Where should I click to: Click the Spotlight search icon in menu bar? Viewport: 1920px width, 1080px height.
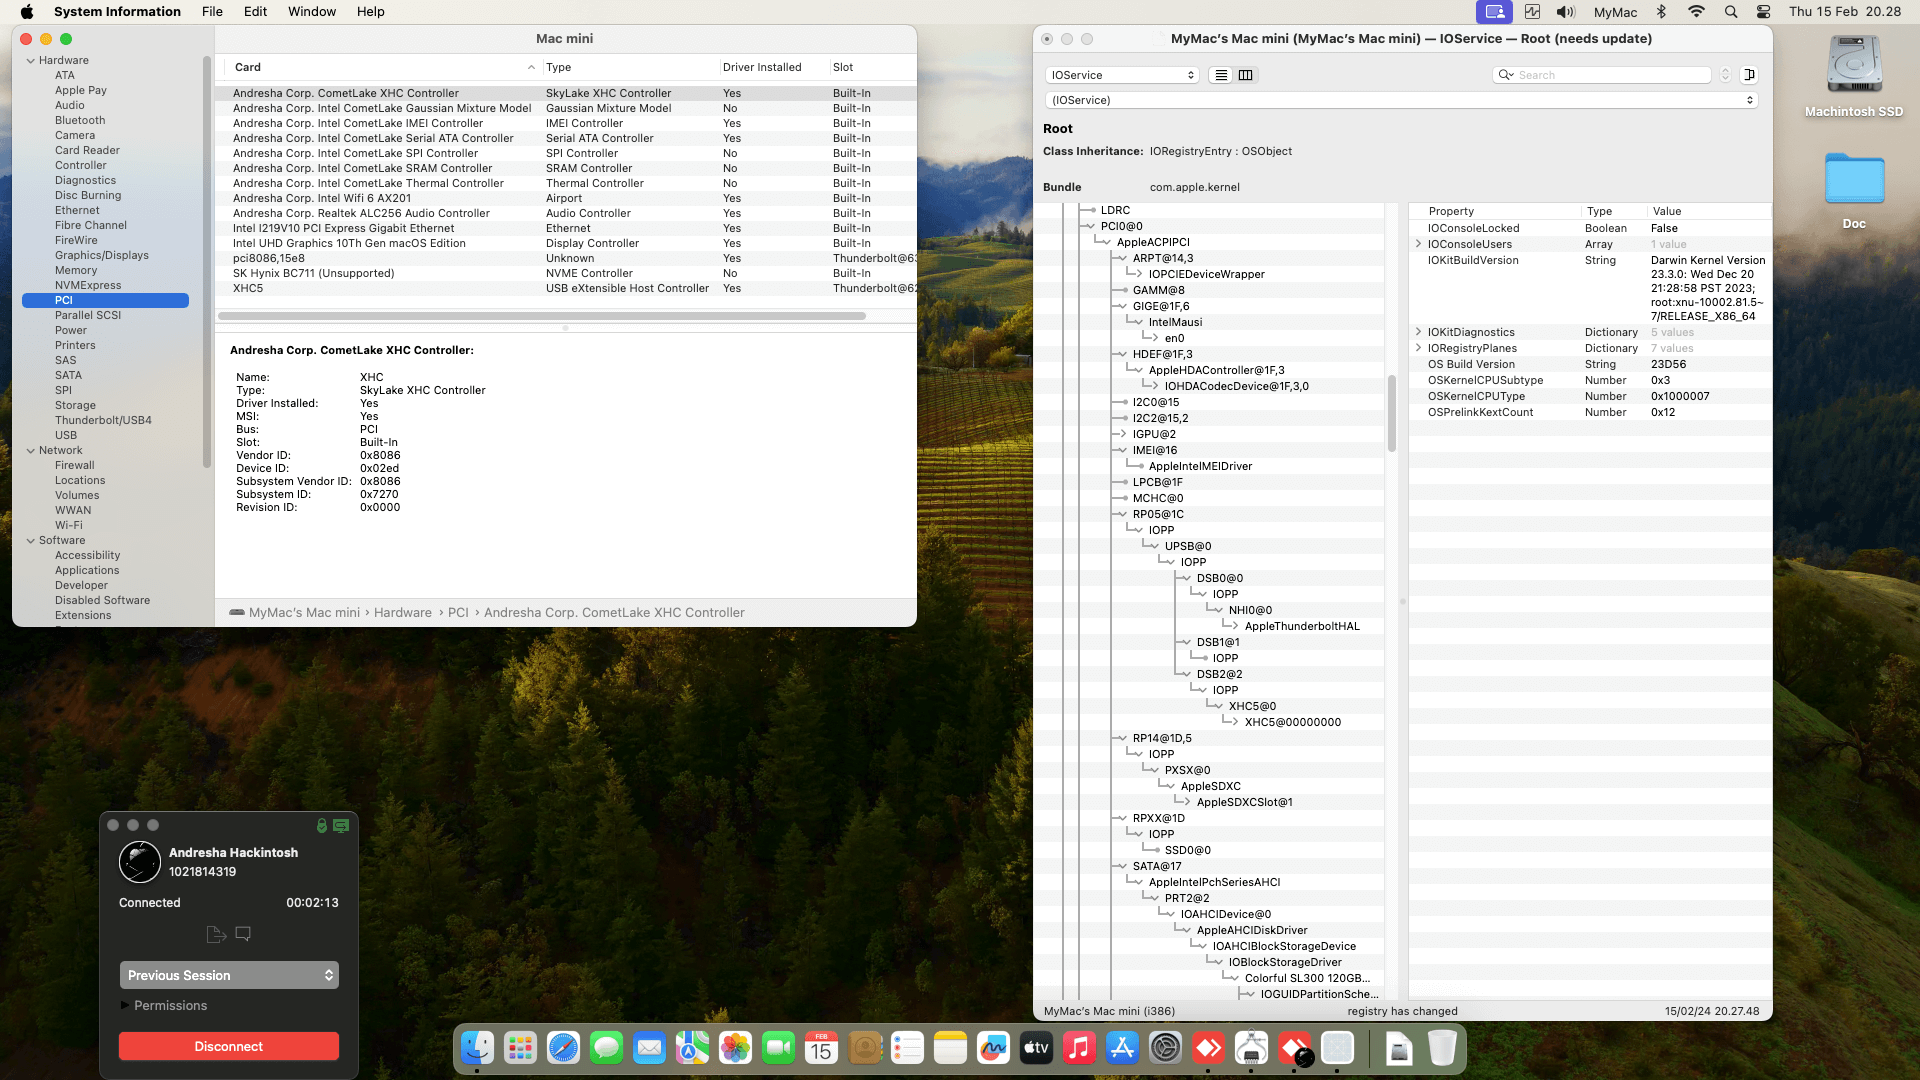pyautogui.click(x=1731, y=12)
